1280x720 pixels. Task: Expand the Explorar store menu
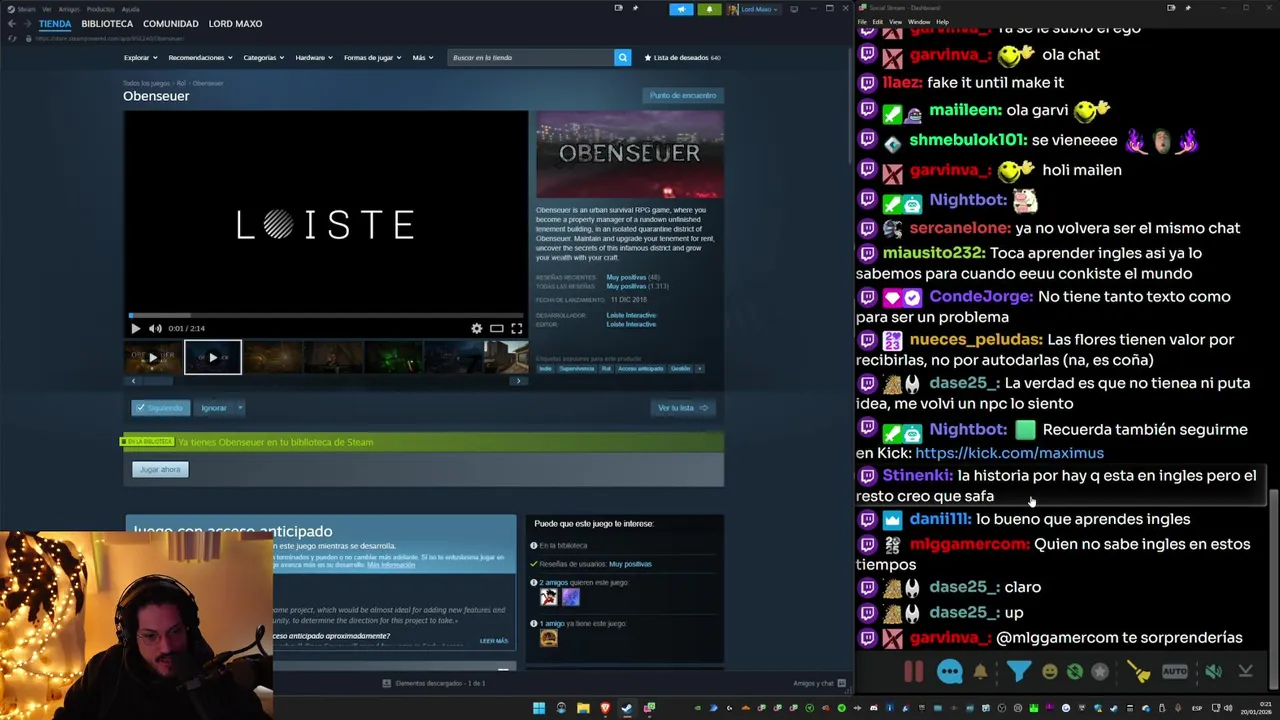(139, 58)
